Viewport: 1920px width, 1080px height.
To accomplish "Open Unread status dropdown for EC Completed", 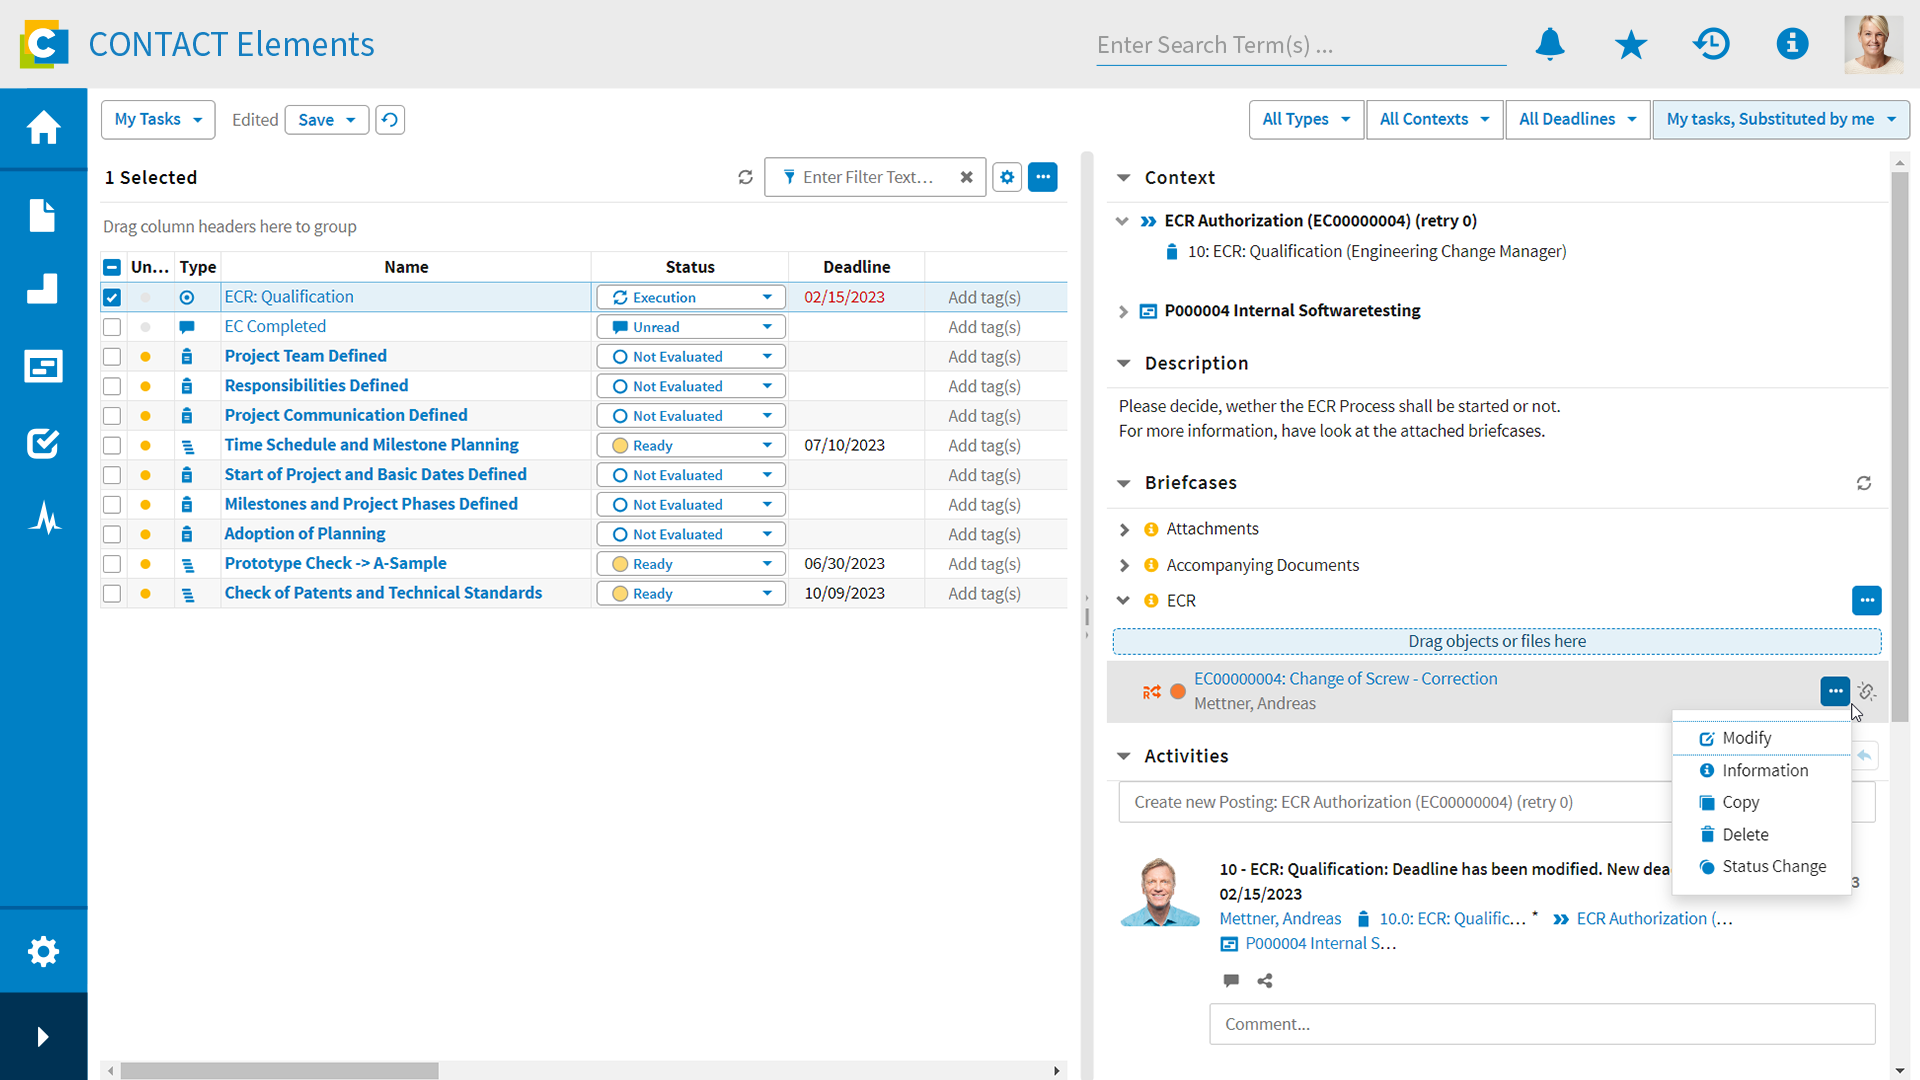I will (x=691, y=327).
